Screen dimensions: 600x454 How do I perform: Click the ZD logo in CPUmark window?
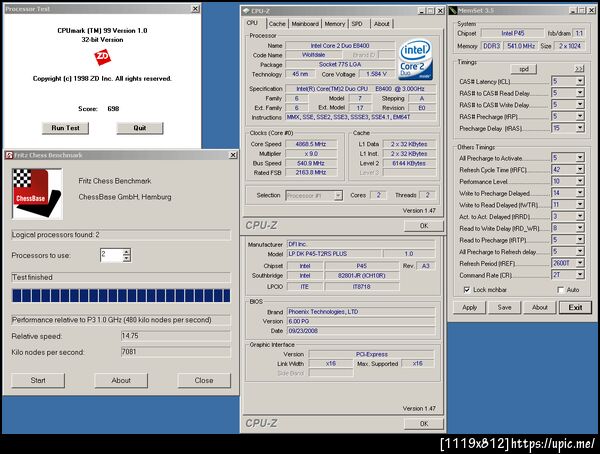click(x=103, y=57)
